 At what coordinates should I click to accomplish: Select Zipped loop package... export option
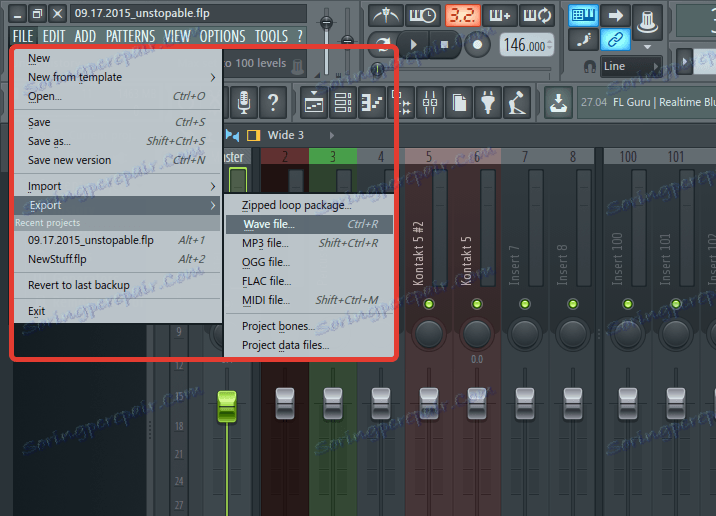[x=310, y=205]
